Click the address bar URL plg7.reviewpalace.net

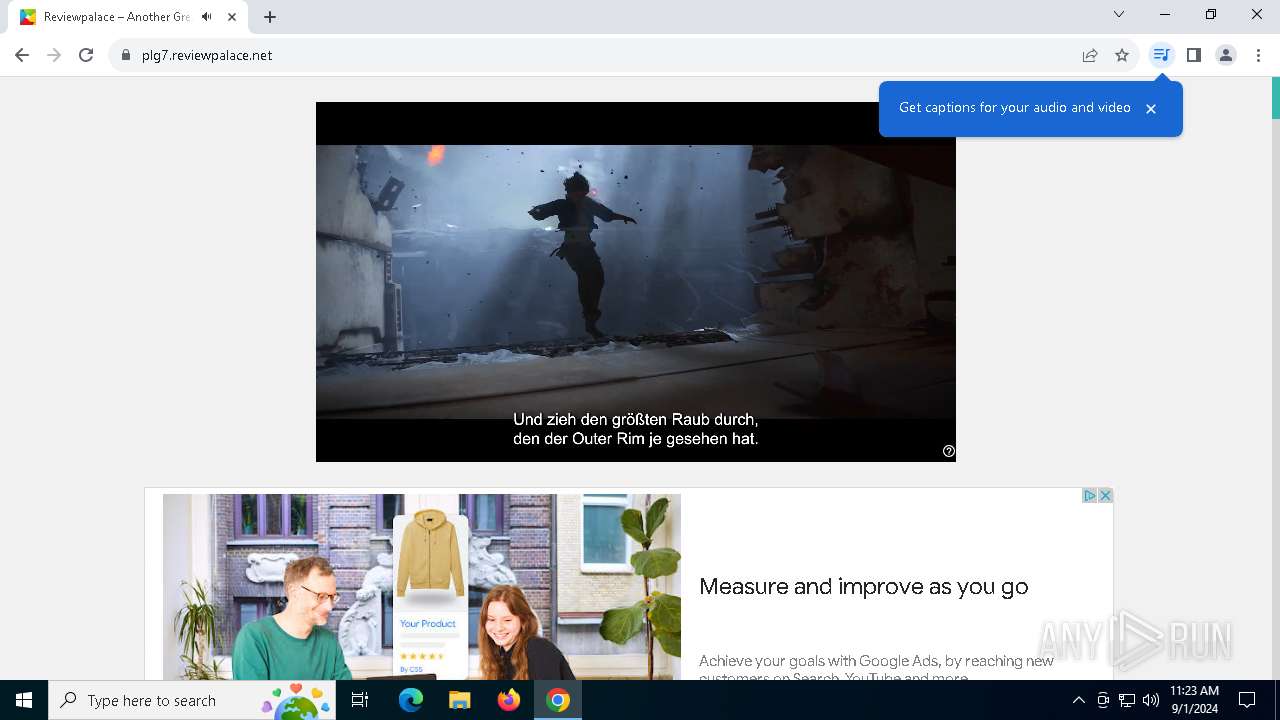(207, 55)
